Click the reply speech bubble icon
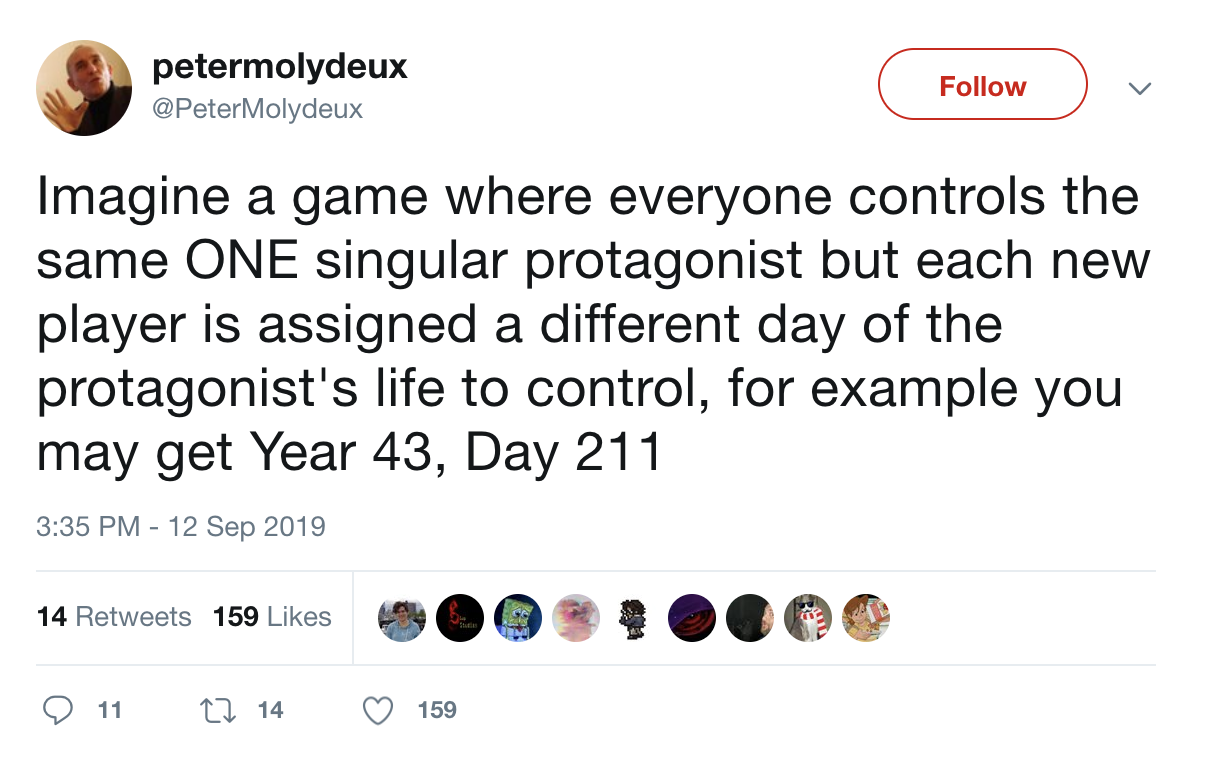Image resolution: width=1230 pixels, height=764 pixels. [59, 710]
